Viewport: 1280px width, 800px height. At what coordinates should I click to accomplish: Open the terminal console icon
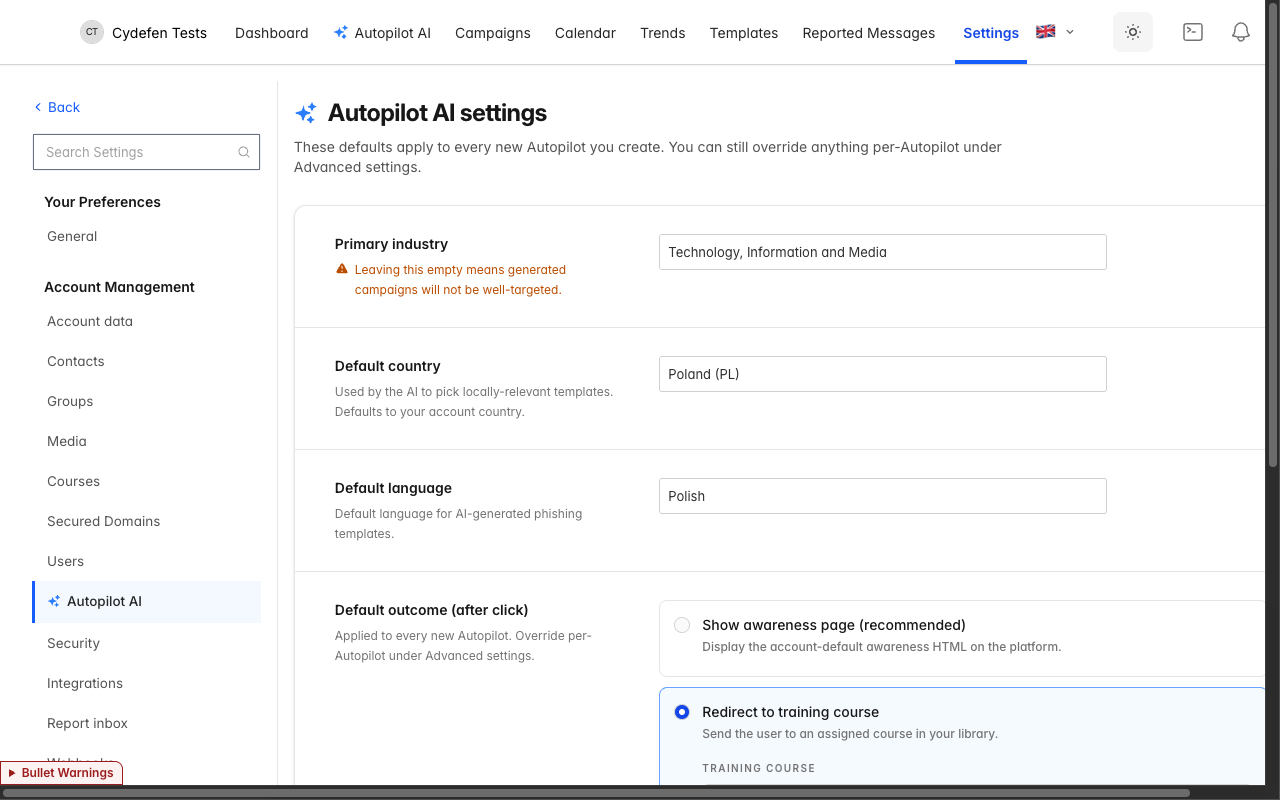[1192, 32]
